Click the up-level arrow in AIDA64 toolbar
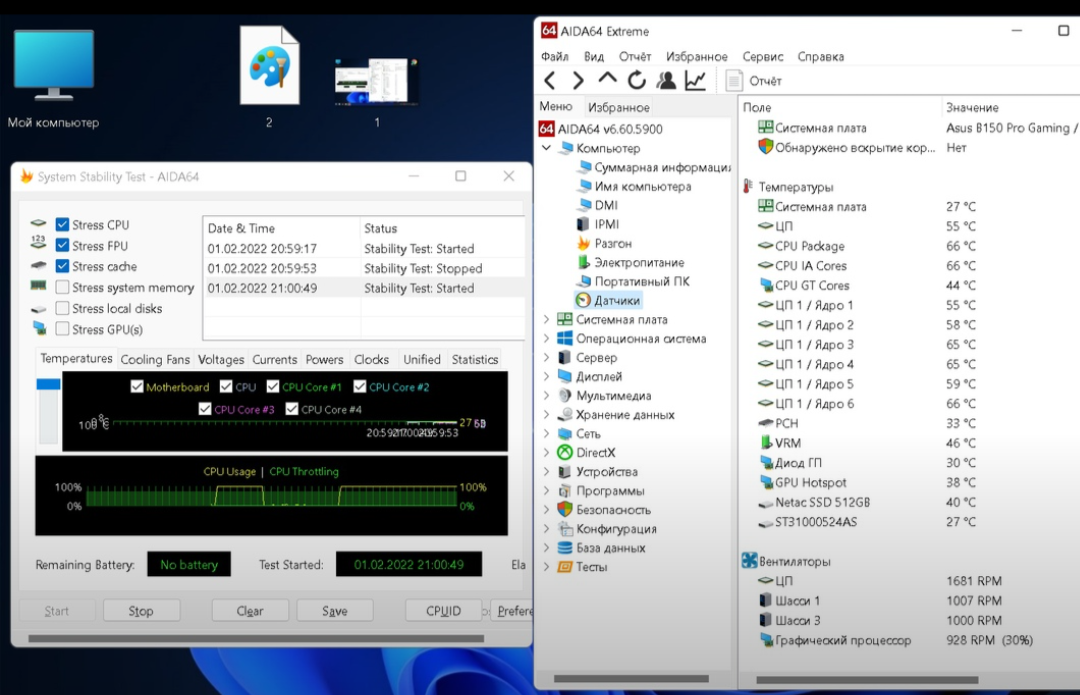Screen dimensions: 1080x695 607,79
